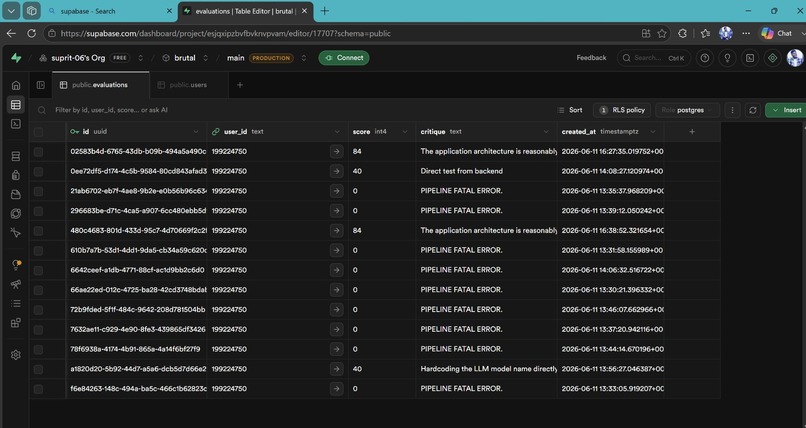Screen dimensions: 806x428
Task: Open created_at column header dropdown
Action: 653,132
